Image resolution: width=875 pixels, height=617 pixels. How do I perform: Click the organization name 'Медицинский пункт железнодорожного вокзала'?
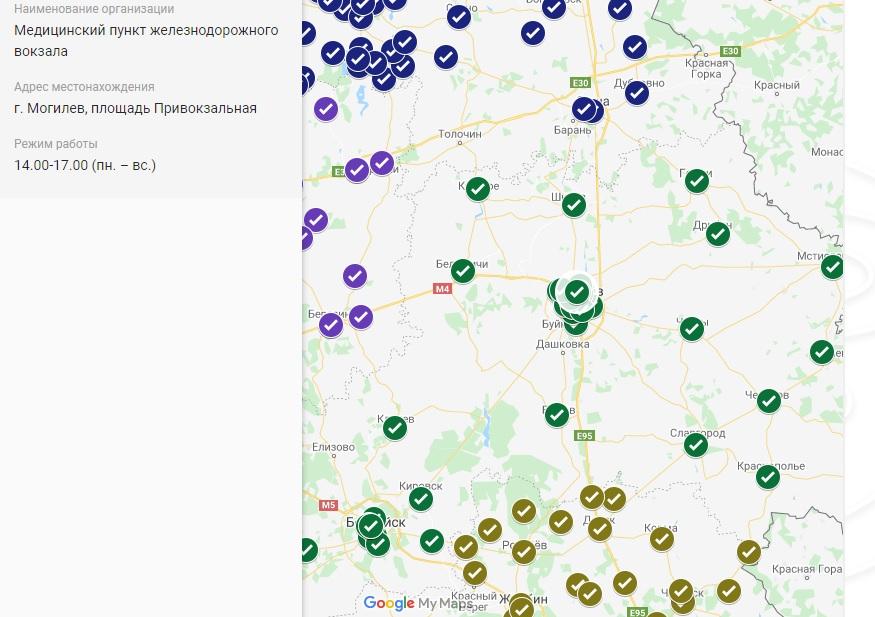146,40
